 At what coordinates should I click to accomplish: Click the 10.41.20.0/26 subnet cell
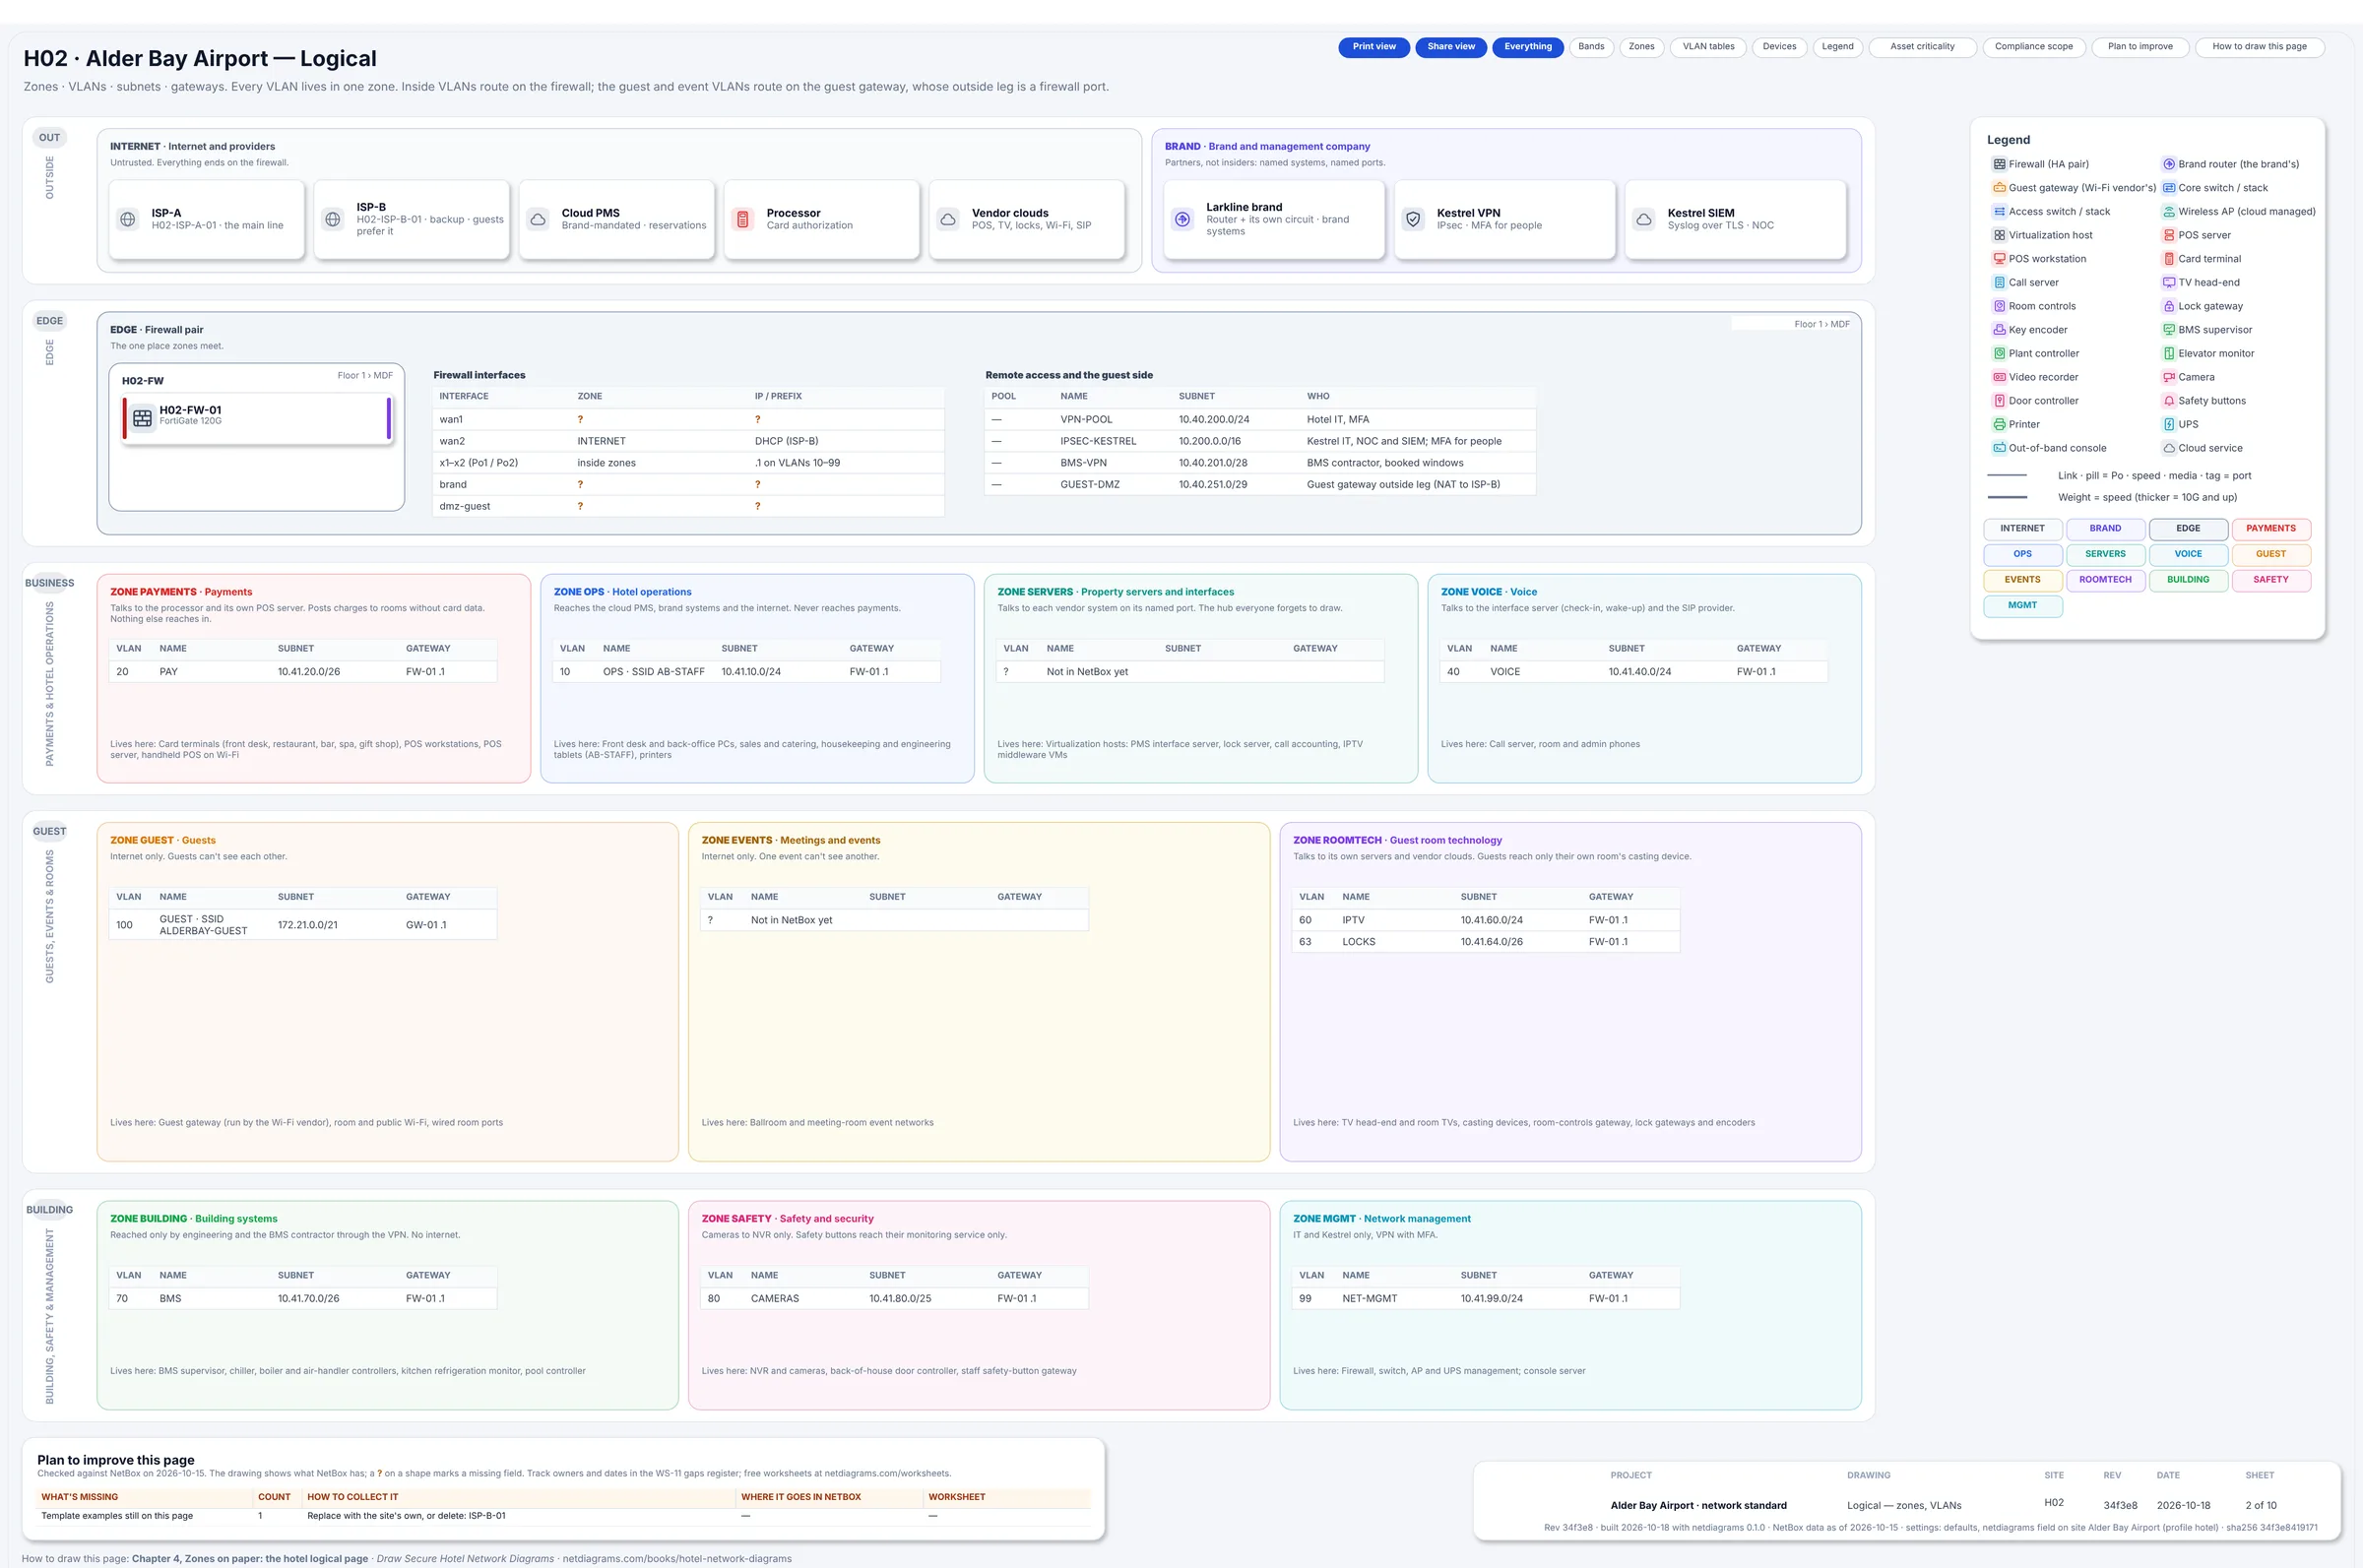point(309,672)
